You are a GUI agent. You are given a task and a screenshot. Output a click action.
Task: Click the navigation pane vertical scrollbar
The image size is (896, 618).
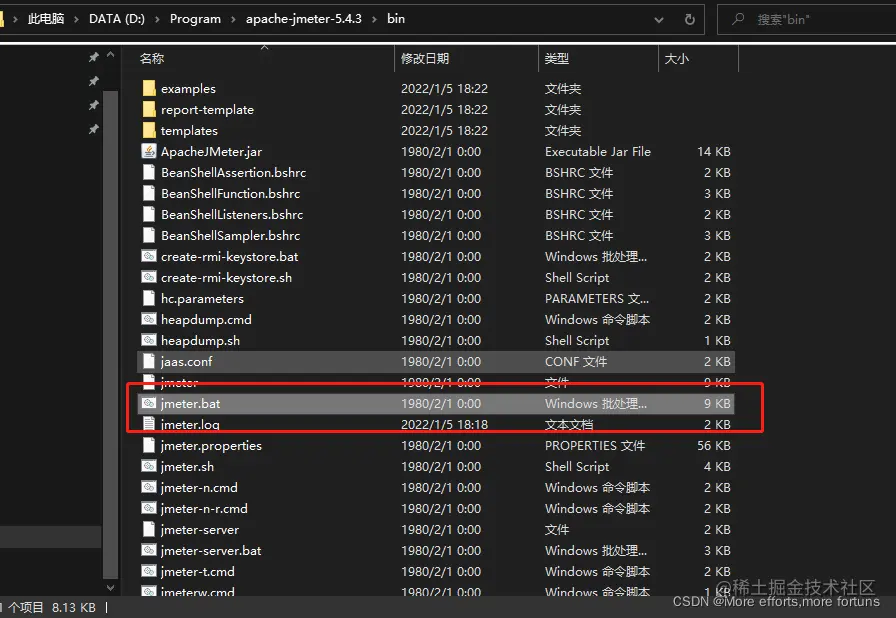pyautogui.click(x=111, y=334)
